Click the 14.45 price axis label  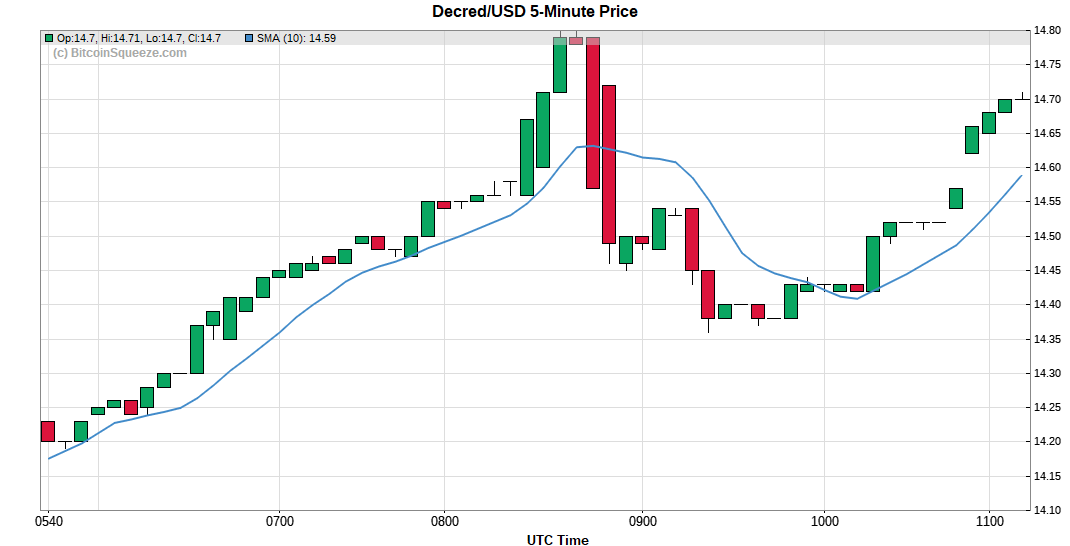pos(1047,271)
